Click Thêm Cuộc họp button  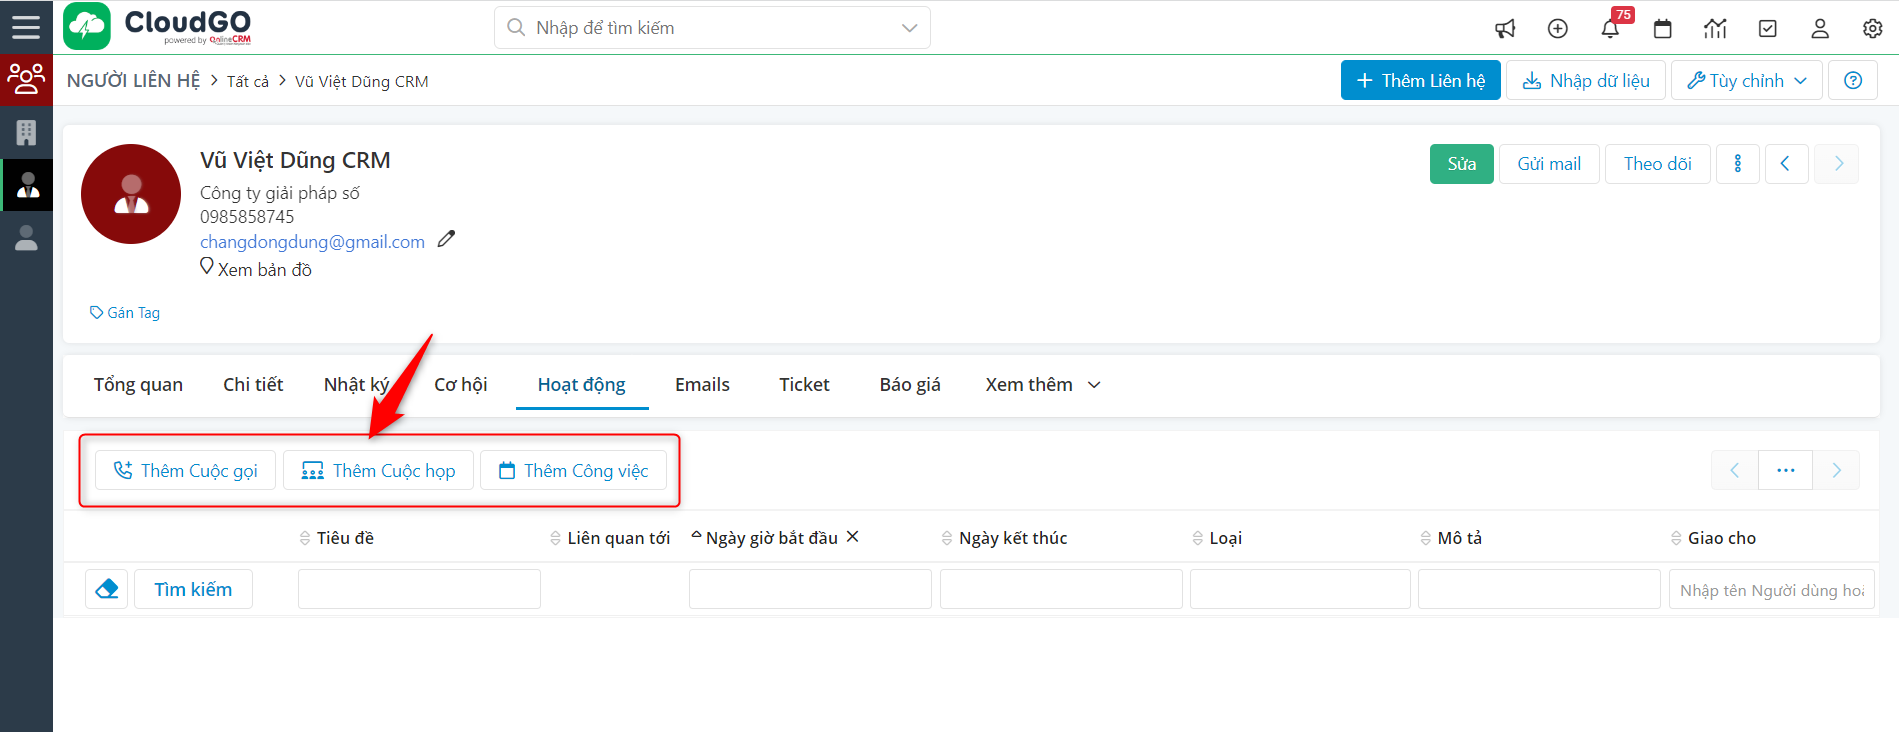tap(379, 470)
